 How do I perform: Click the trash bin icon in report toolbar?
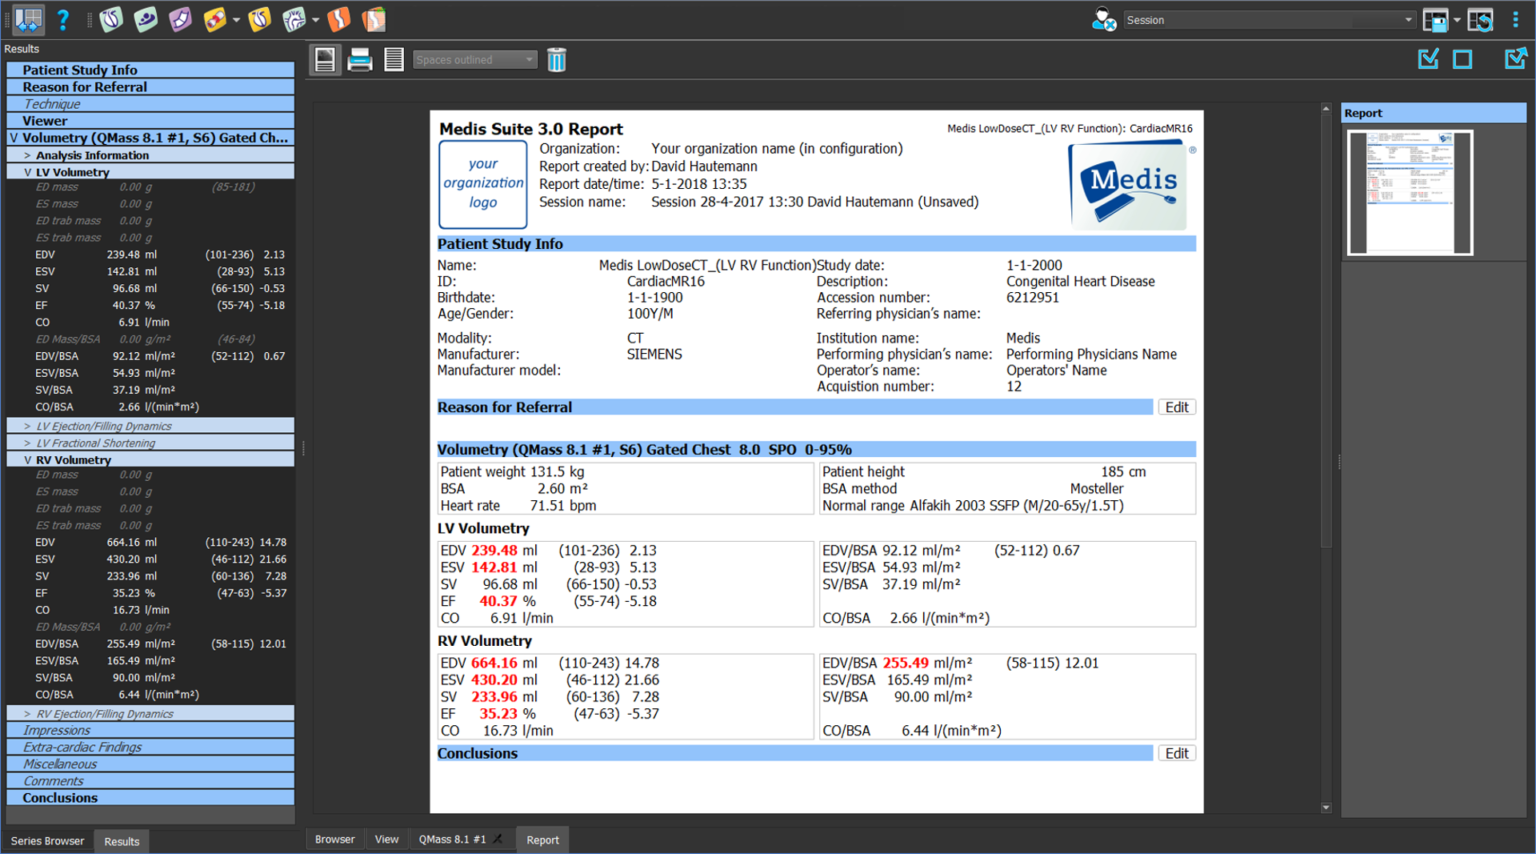(557, 60)
